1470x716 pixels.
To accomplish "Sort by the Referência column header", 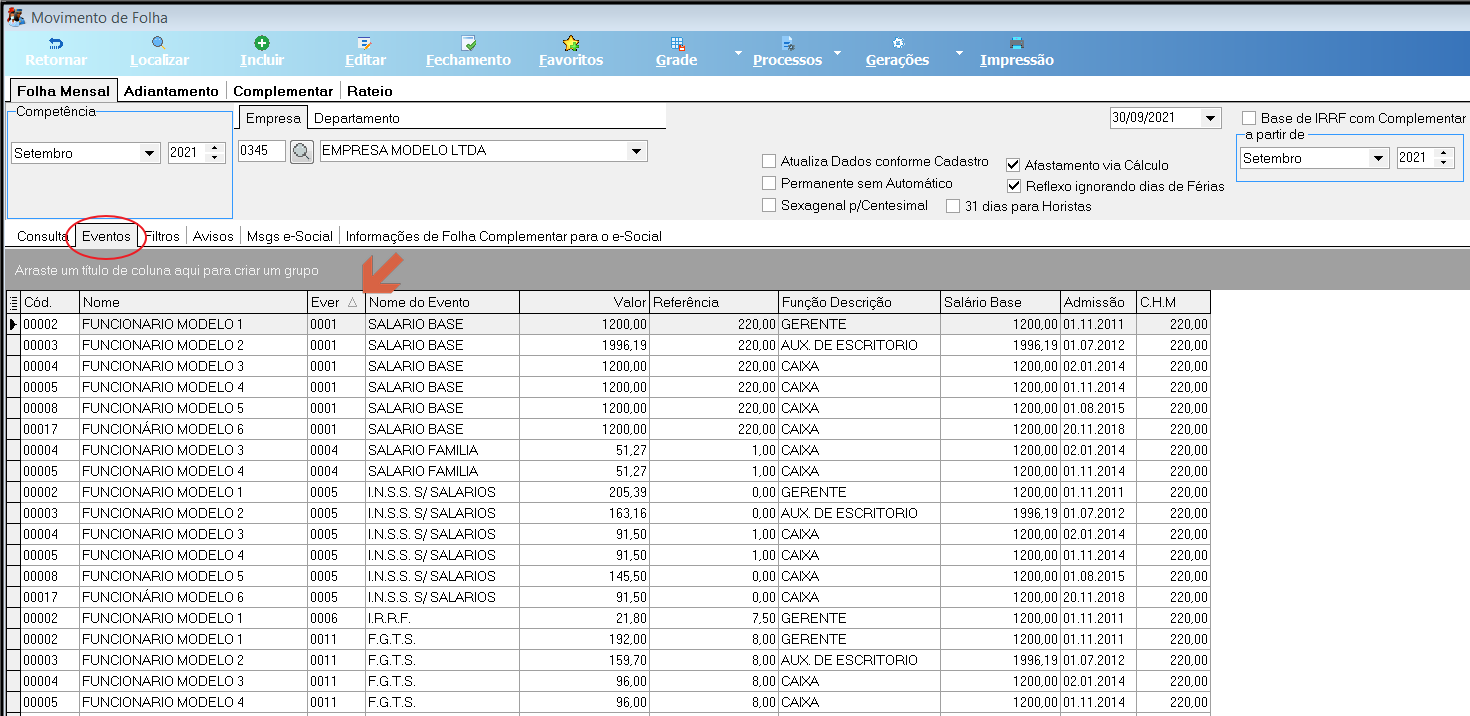I will [x=714, y=302].
